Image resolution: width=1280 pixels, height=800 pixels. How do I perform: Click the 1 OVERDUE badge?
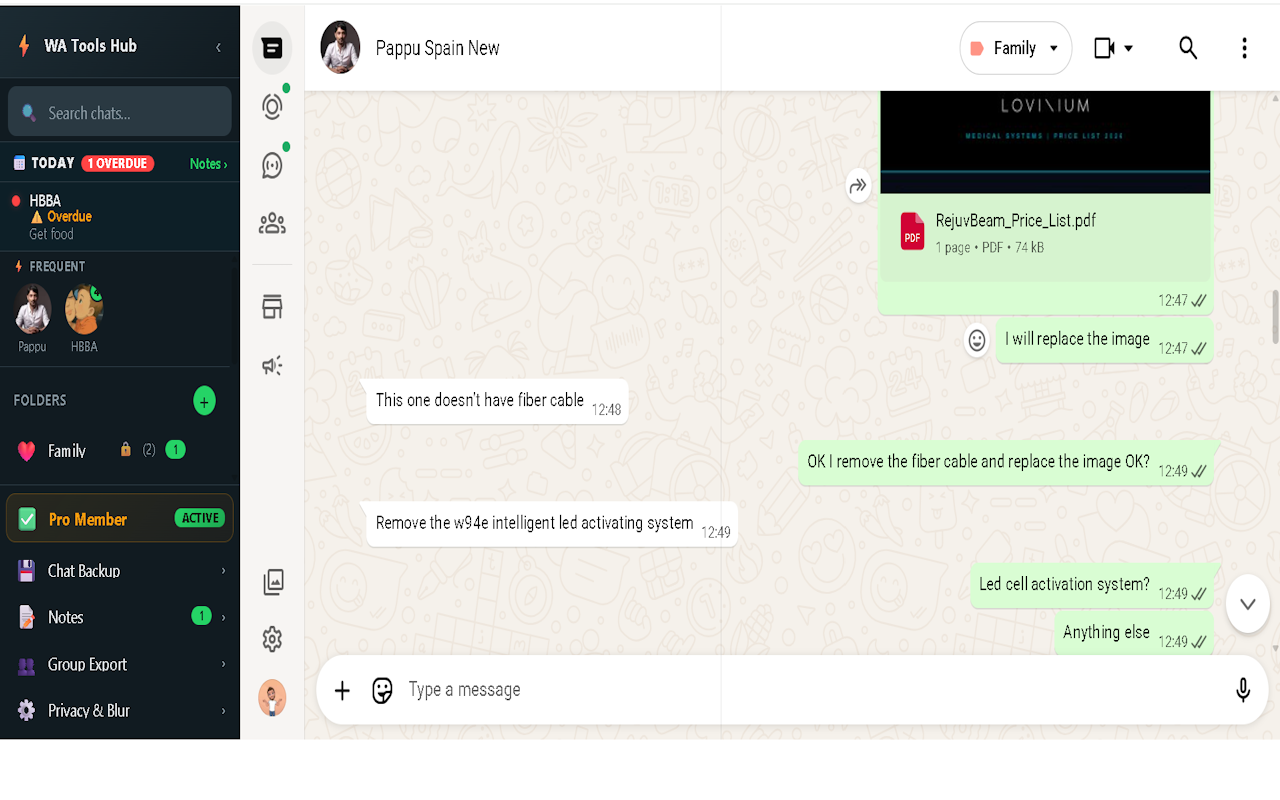point(118,163)
